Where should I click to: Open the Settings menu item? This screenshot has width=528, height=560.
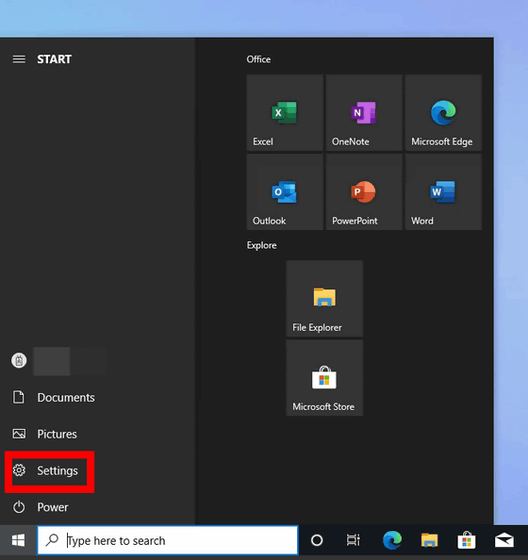[49, 471]
